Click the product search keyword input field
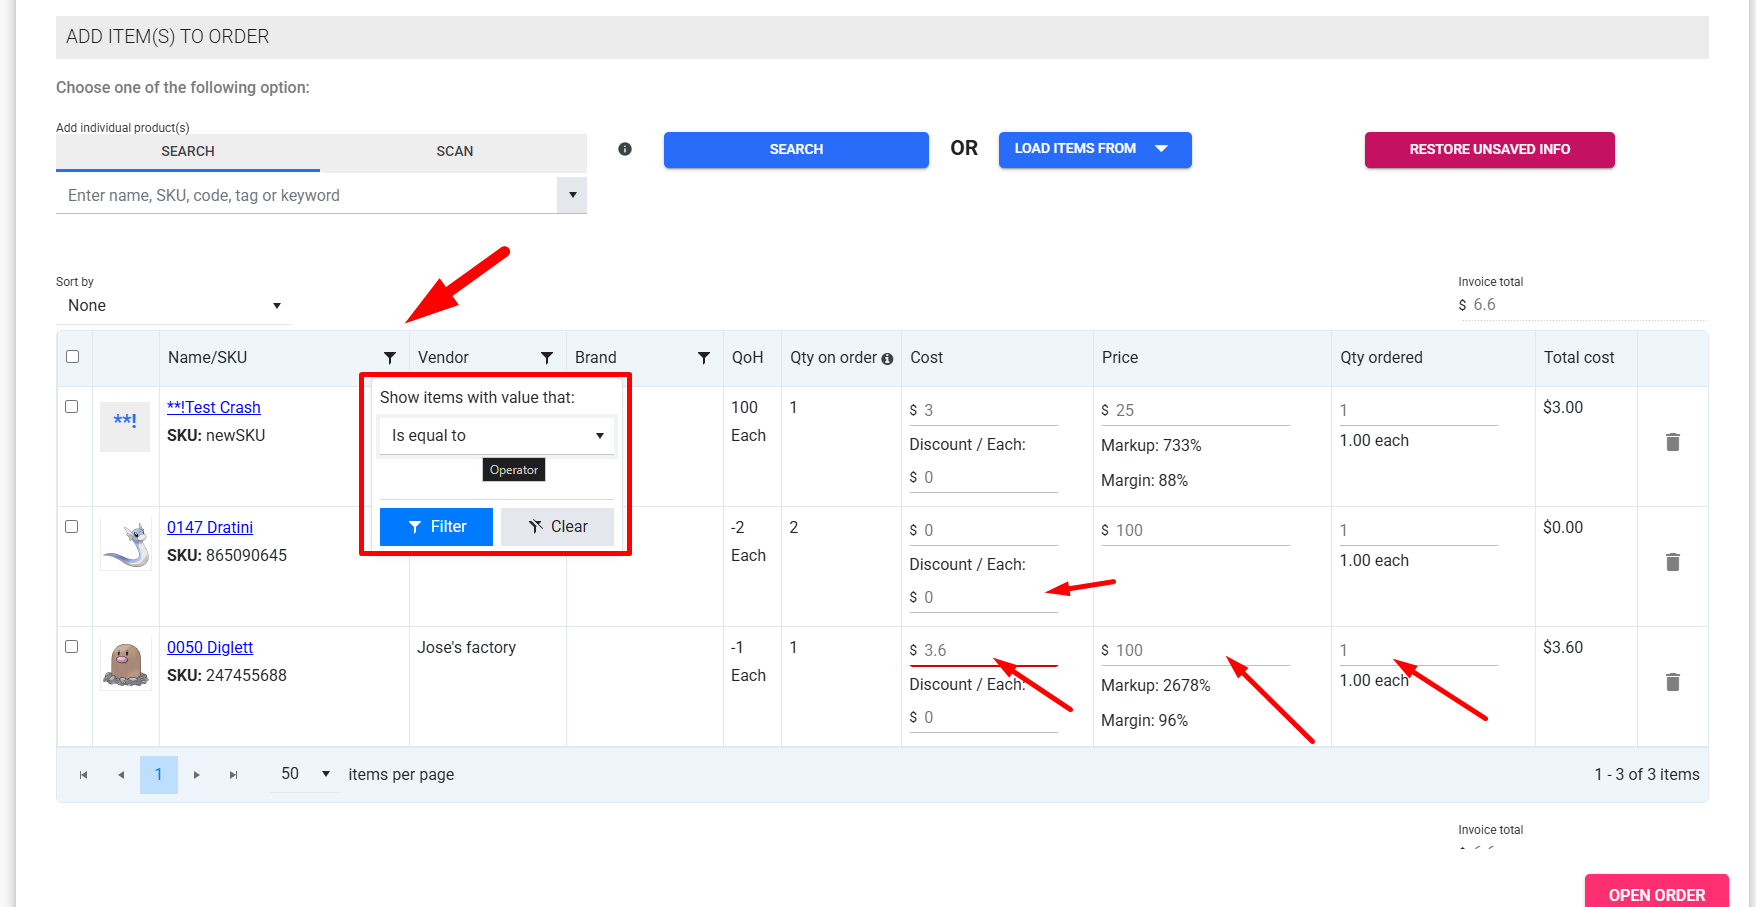1756x907 pixels. click(305, 196)
